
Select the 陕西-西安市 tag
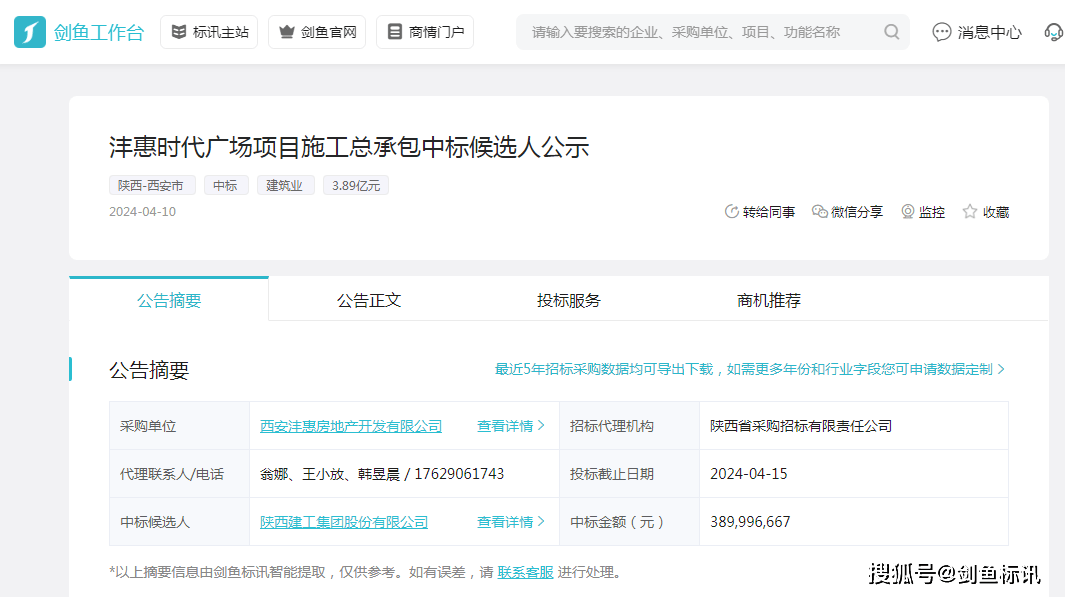click(x=151, y=185)
